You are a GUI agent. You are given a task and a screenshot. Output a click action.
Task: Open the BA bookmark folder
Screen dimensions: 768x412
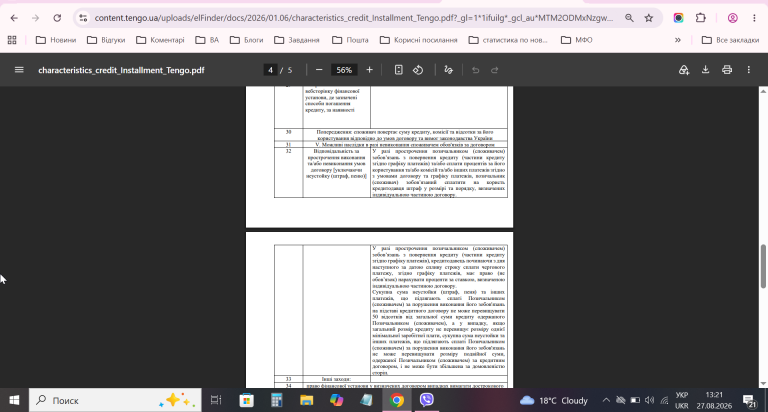[207, 40]
